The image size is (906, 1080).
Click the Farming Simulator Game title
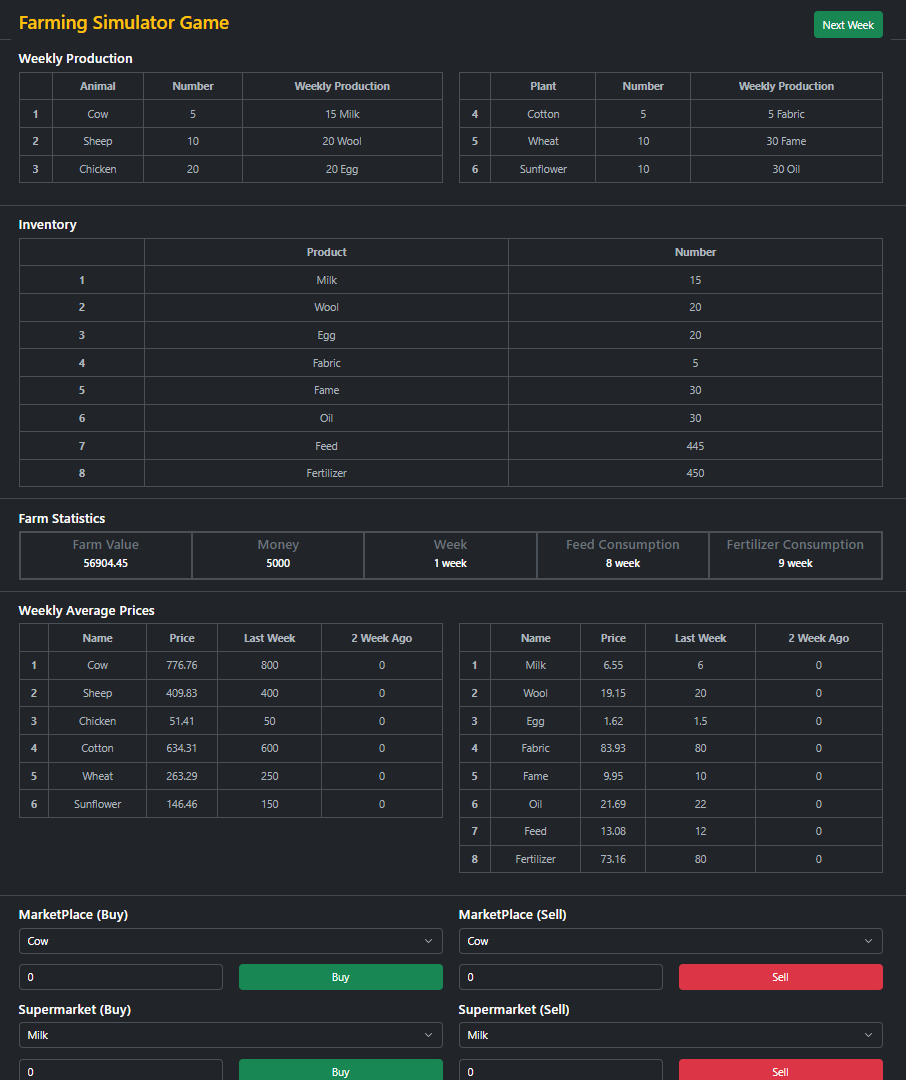(123, 23)
